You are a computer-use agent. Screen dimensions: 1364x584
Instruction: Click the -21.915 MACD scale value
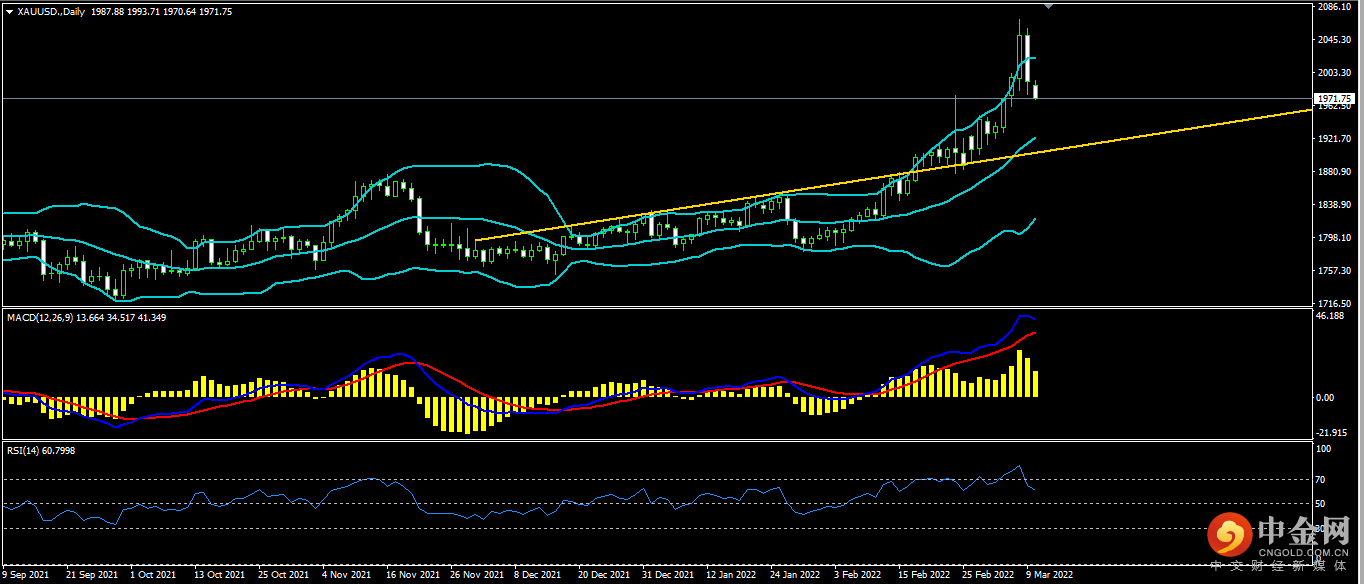[x=1331, y=432]
